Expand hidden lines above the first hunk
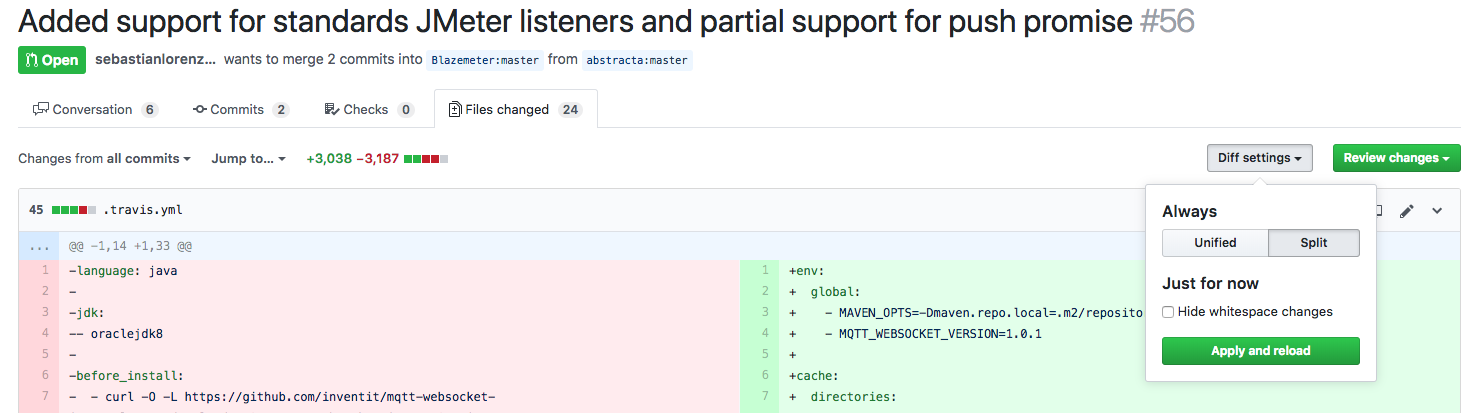Screen dimensions: 1479x413 [38, 245]
